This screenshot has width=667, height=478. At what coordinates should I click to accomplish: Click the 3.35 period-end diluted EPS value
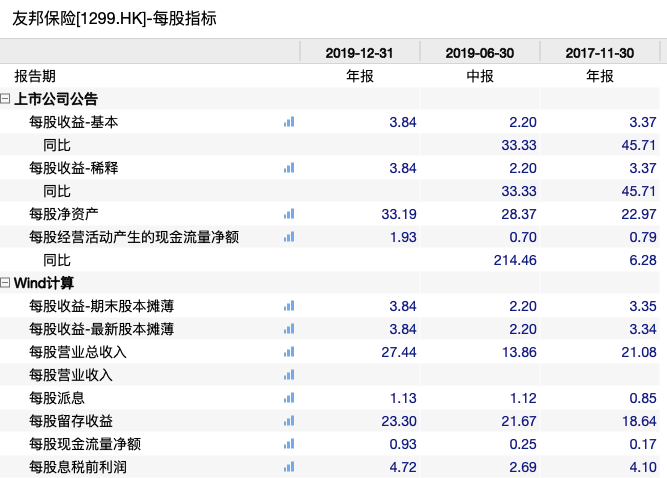coord(643,306)
